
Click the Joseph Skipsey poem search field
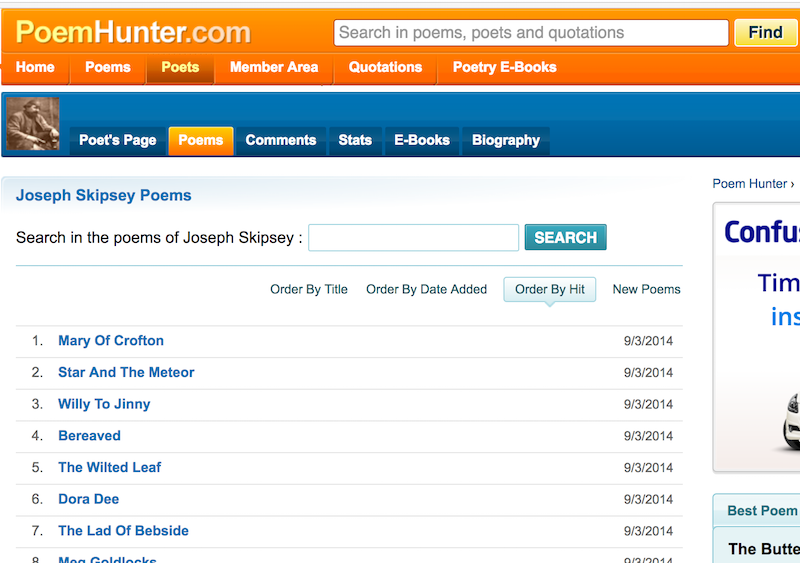413,238
